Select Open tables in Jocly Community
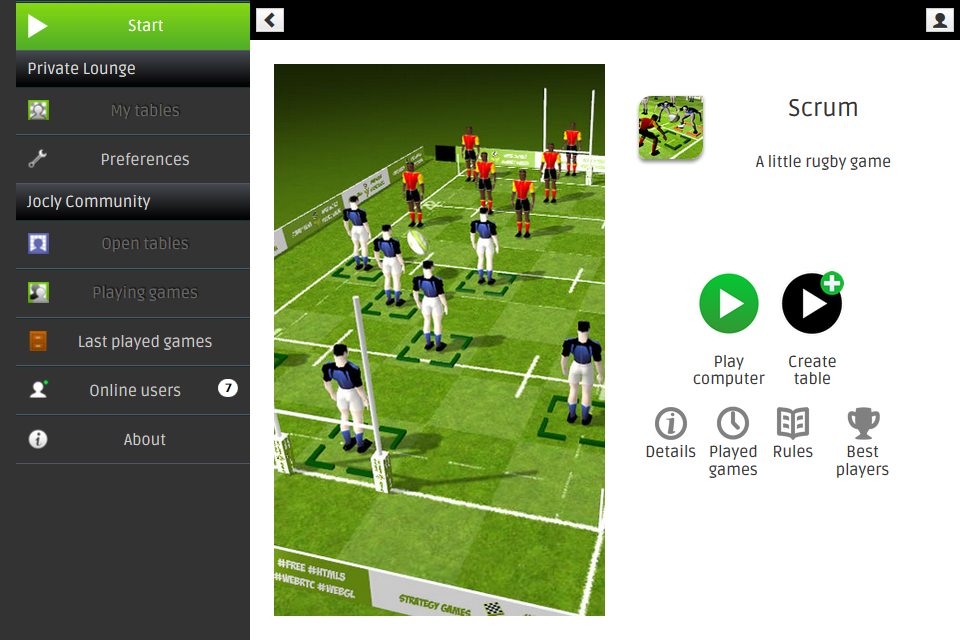This screenshot has height=640, width=960. [x=133, y=244]
